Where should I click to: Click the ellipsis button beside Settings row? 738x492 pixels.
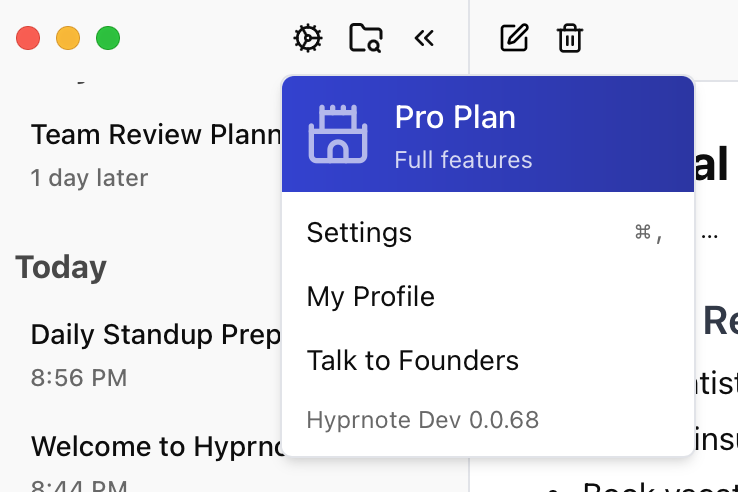[x=709, y=235]
